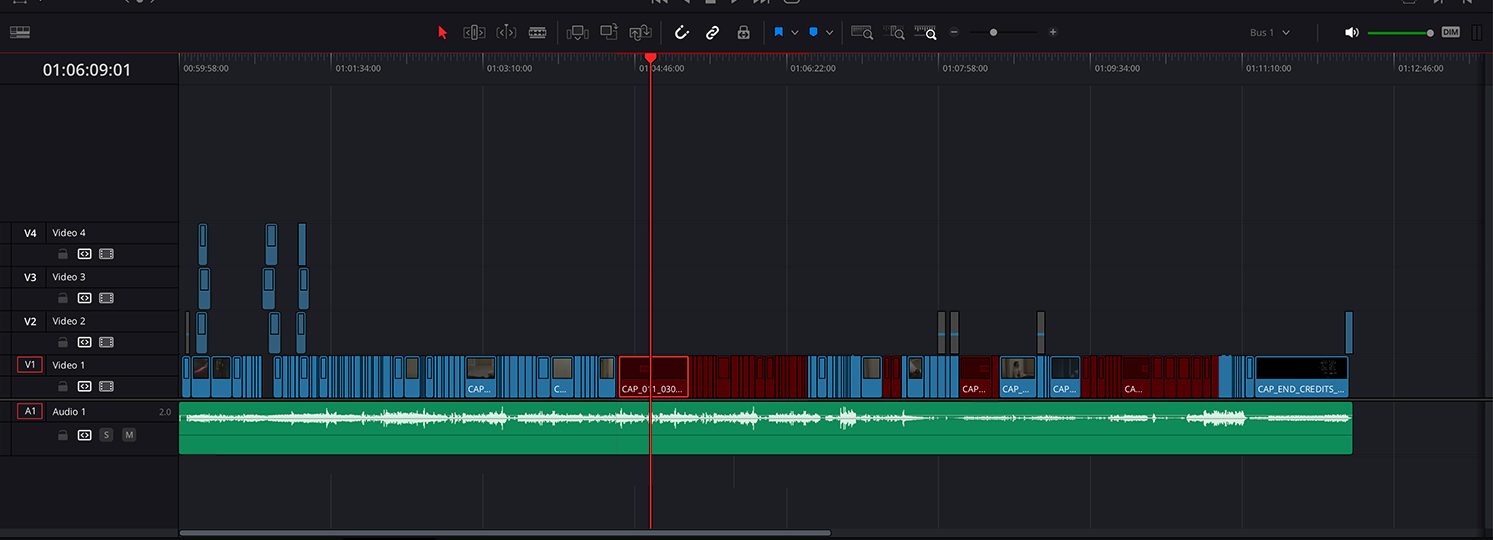Toggle auto track selector on Video 3
The image size is (1493, 540).
(84, 298)
